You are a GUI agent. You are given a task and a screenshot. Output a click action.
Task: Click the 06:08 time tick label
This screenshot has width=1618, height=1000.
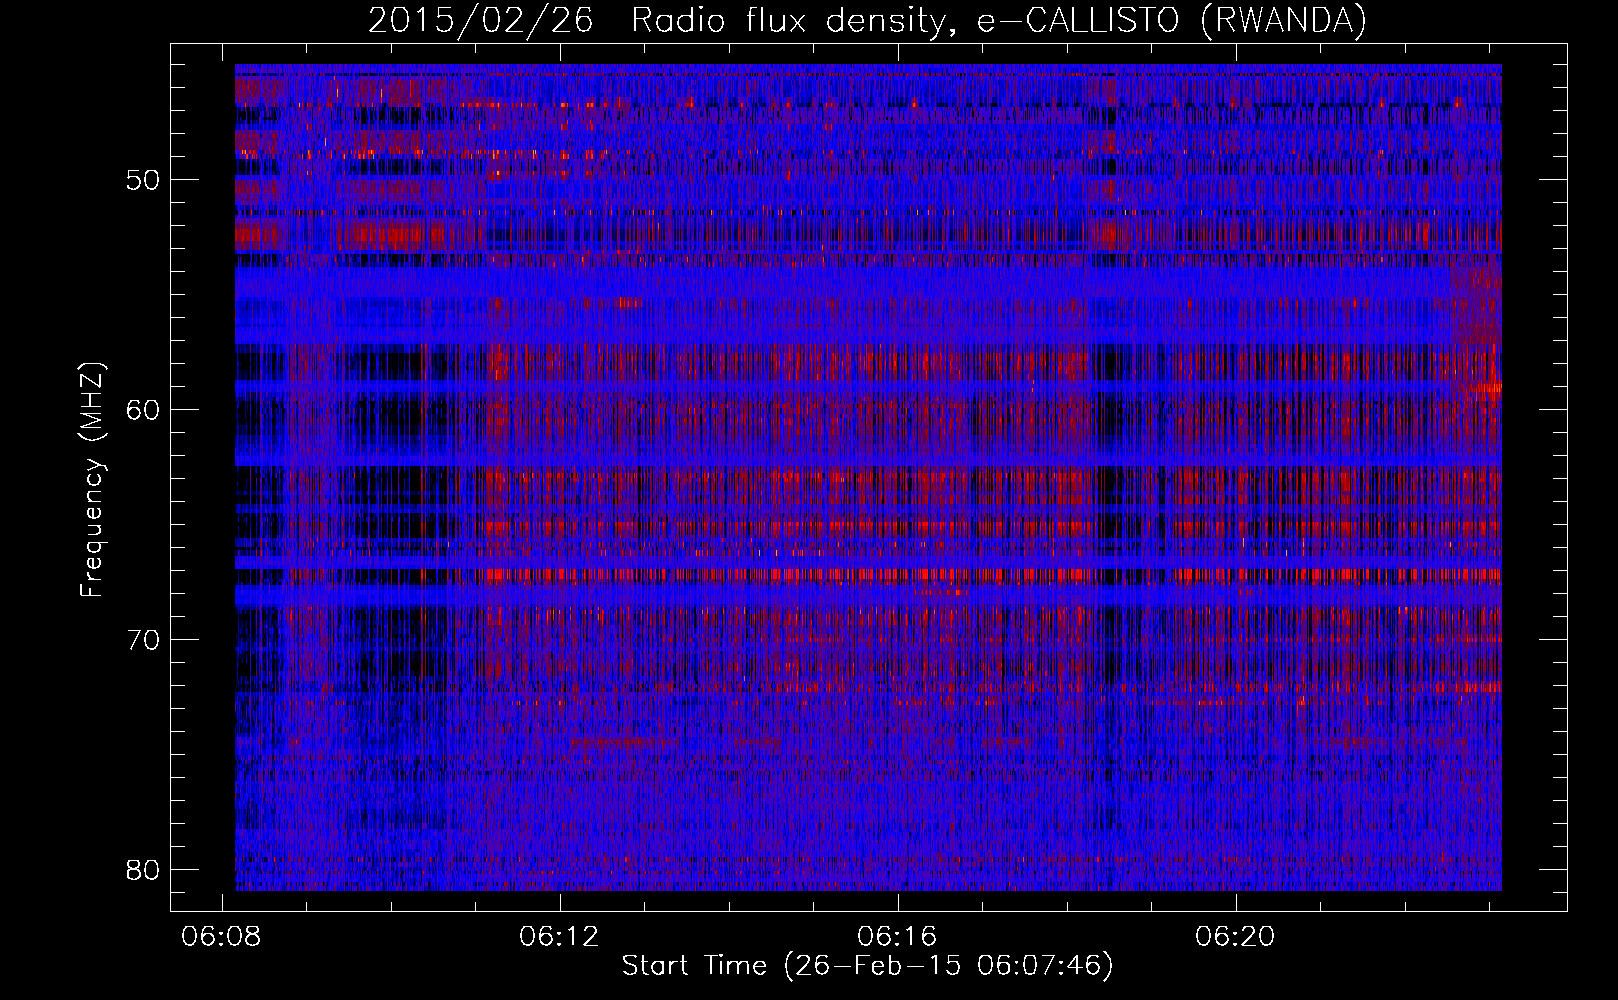[x=220, y=936]
